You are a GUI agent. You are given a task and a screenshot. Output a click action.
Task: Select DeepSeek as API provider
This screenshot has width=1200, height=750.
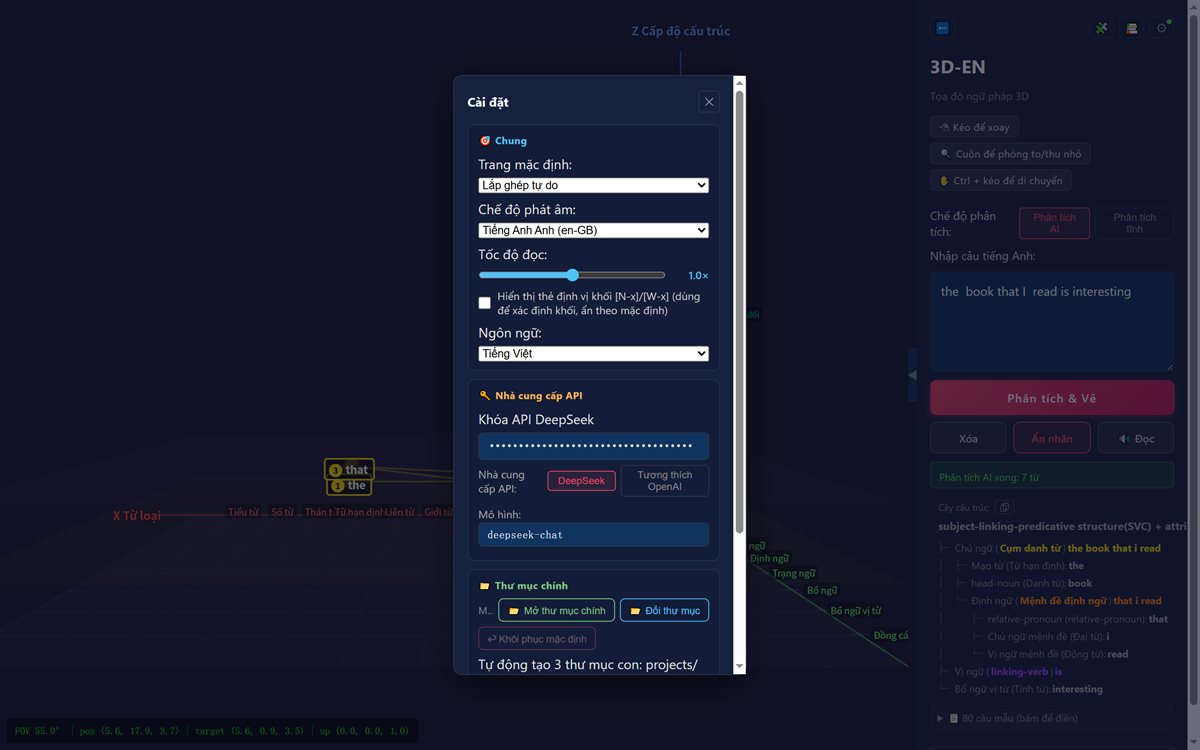pyautogui.click(x=581, y=481)
